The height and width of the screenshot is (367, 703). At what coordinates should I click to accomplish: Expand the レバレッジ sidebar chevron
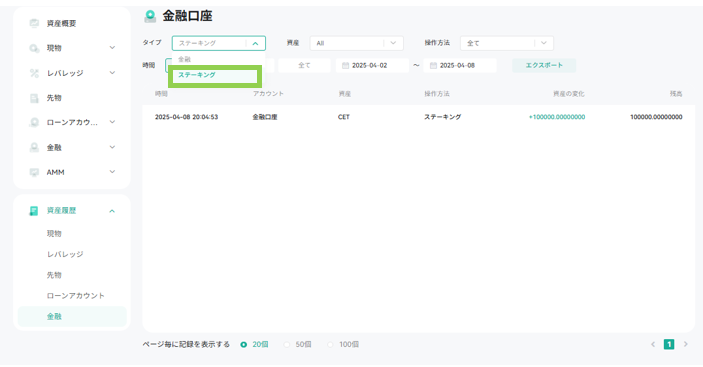(112, 73)
